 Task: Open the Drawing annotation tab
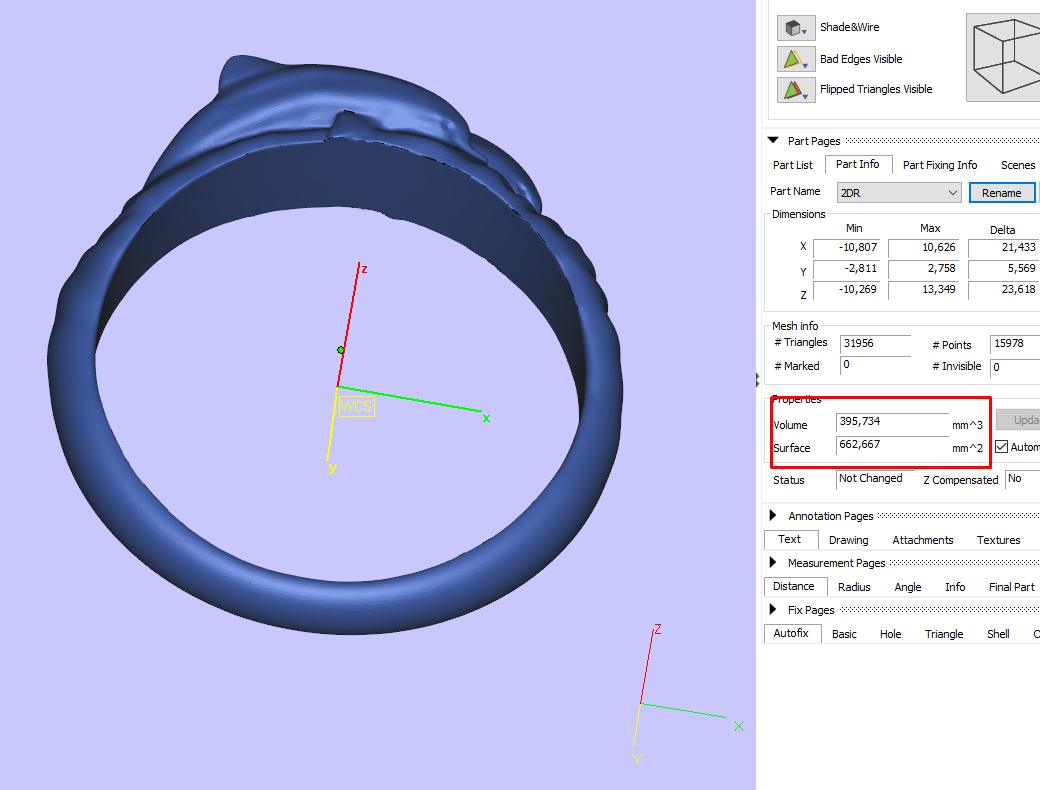pyautogui.click(x=848, y=540)
